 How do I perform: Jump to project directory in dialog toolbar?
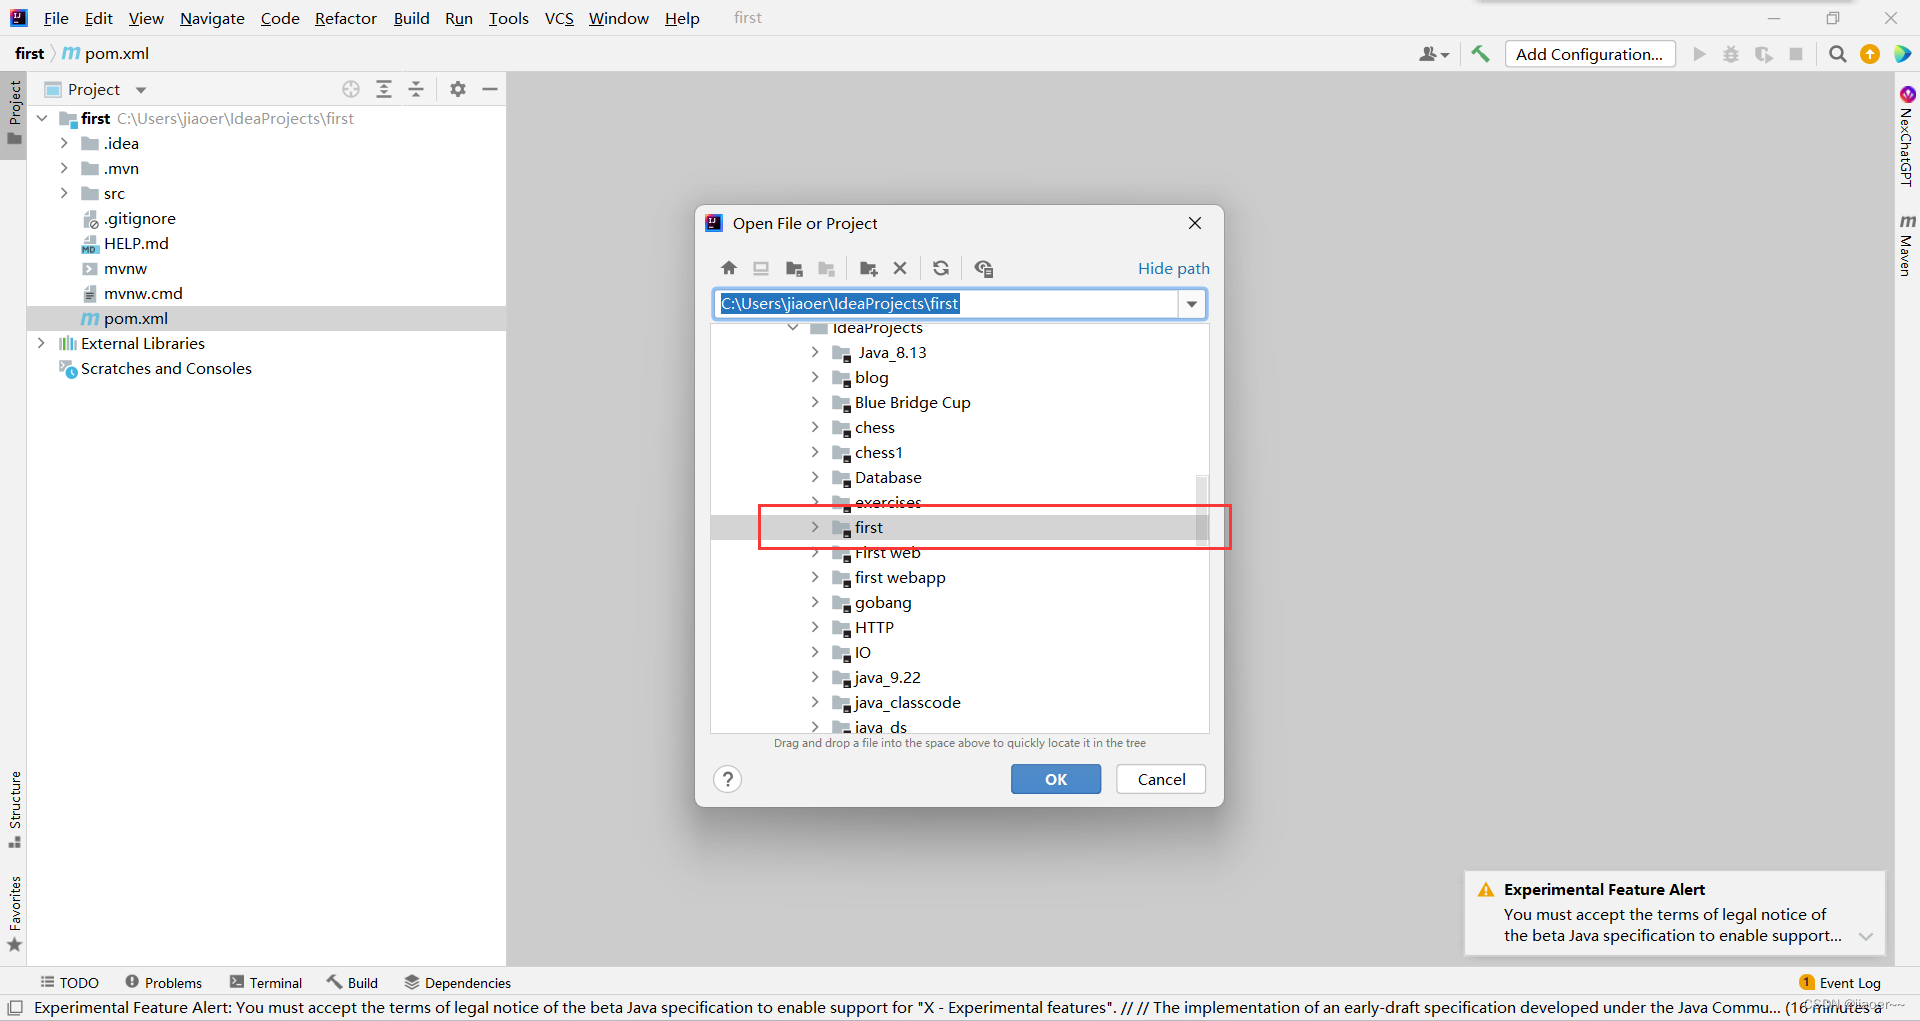pyautogui.click(x=794, y=268)
